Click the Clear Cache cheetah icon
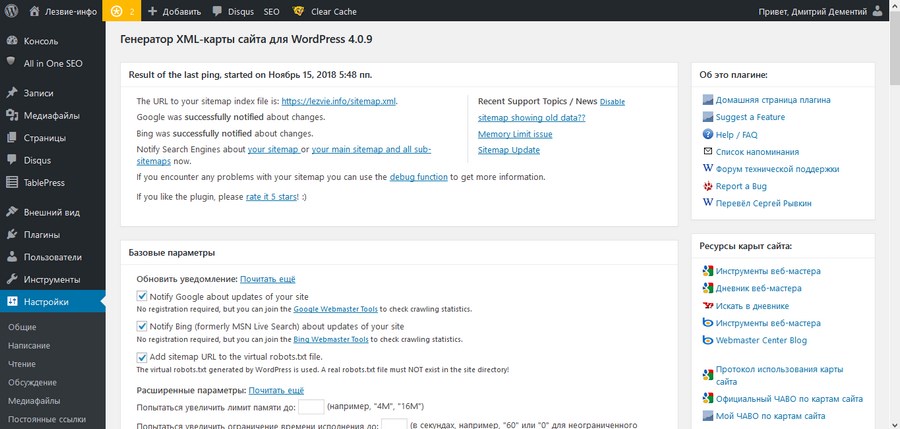 coord(298,11)
